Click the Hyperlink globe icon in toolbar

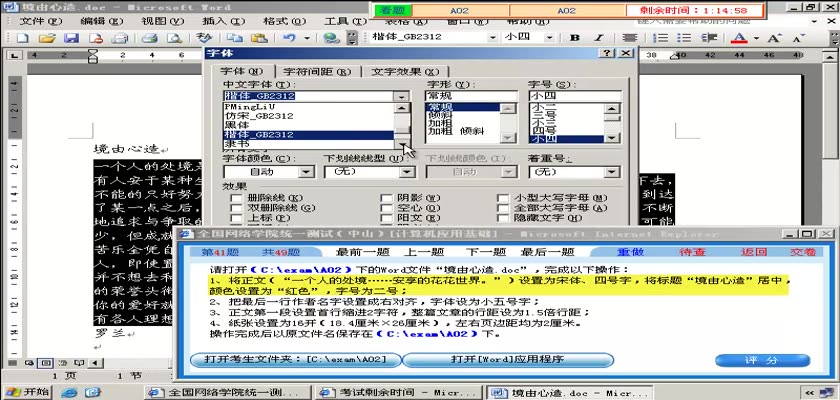[x=332, y=38]
